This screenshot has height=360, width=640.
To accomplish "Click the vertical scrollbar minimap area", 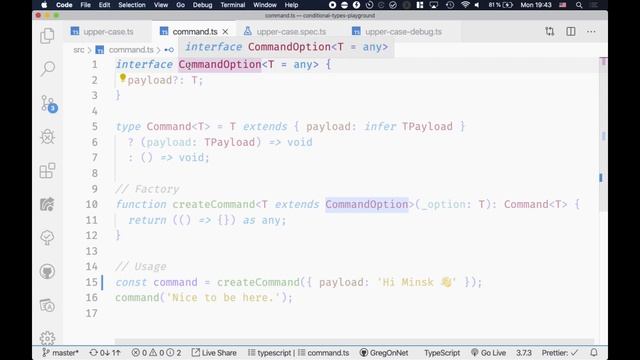I will 603,135.
